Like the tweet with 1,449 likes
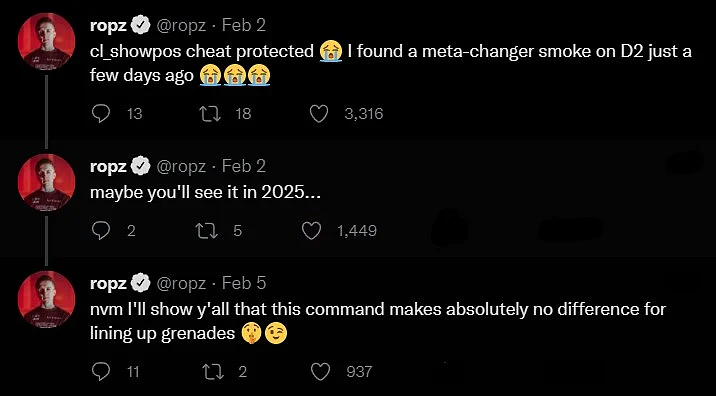This screenshot has width=716, height=396. coord(312,231)
